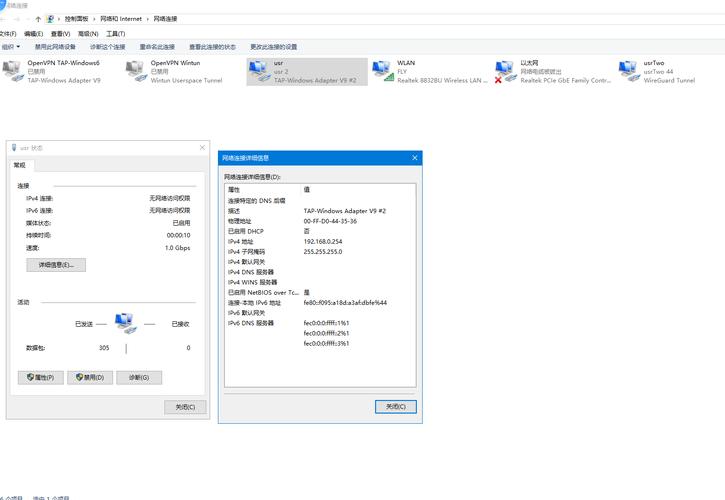Viewport: 725px width, 500px height.
Task: Click the 详细信息(E)... button
Action: pyautogui.click(x=56, y=265)
